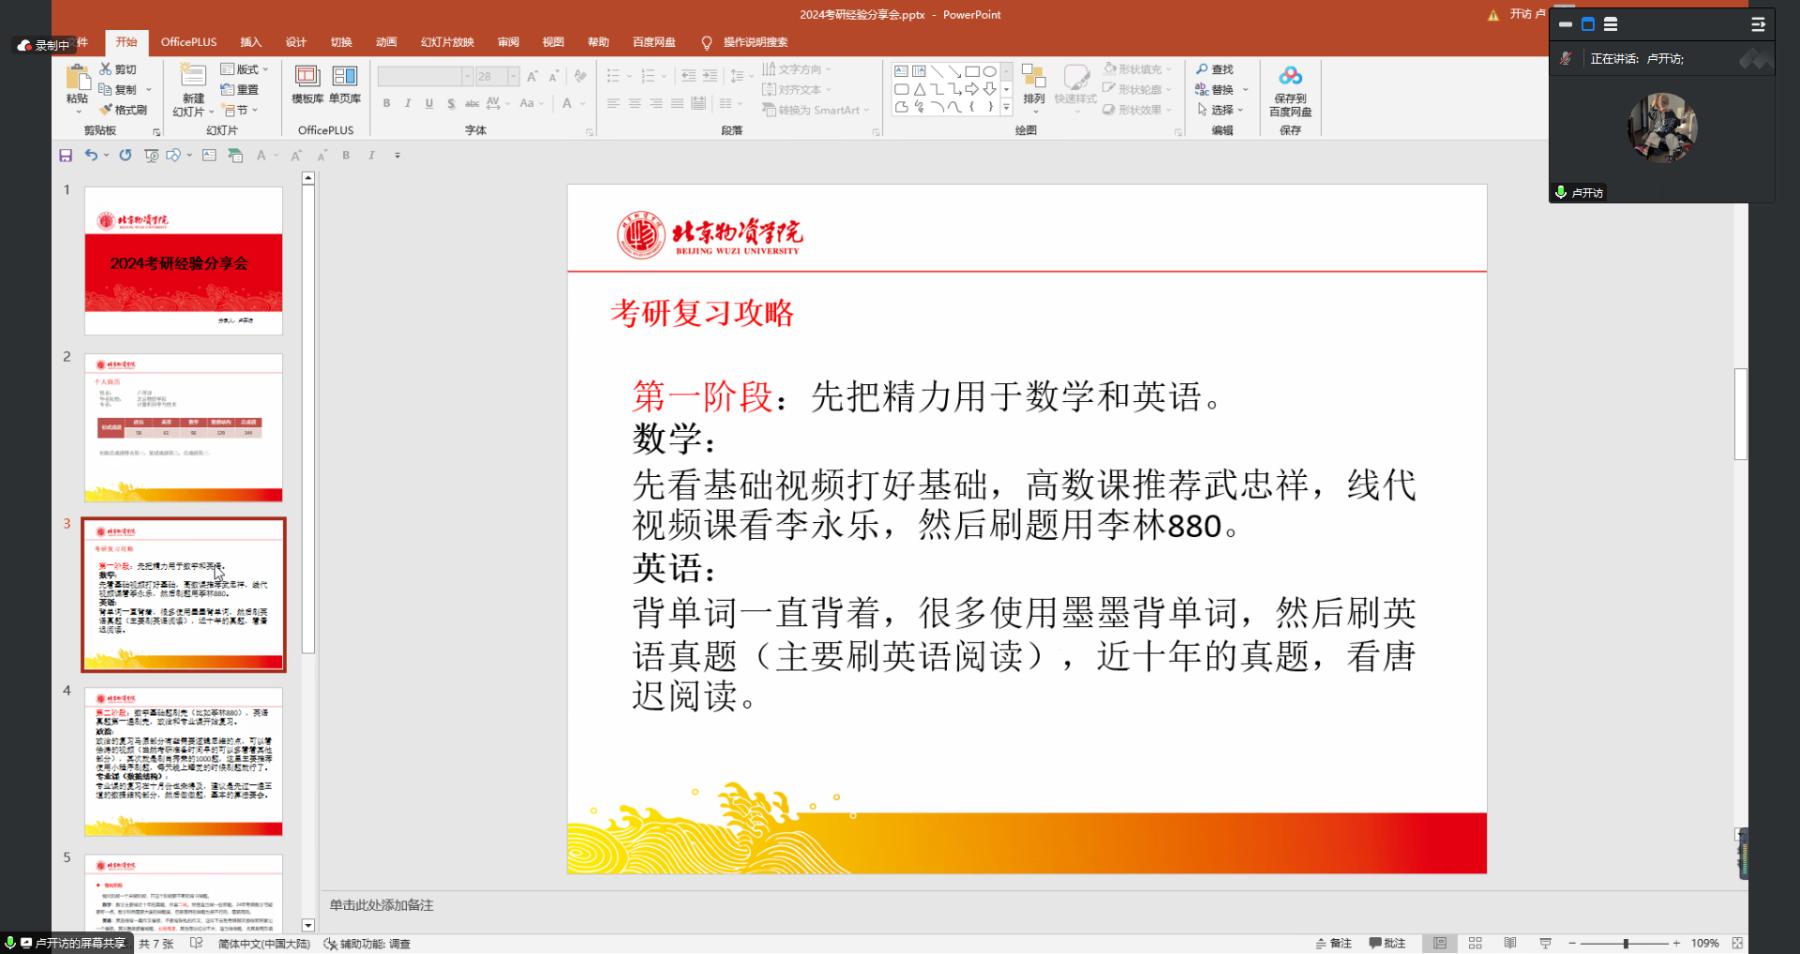Toggle reading view in the status bar
This screenshot has width=1800, height=954.
tap(1510, 943)
